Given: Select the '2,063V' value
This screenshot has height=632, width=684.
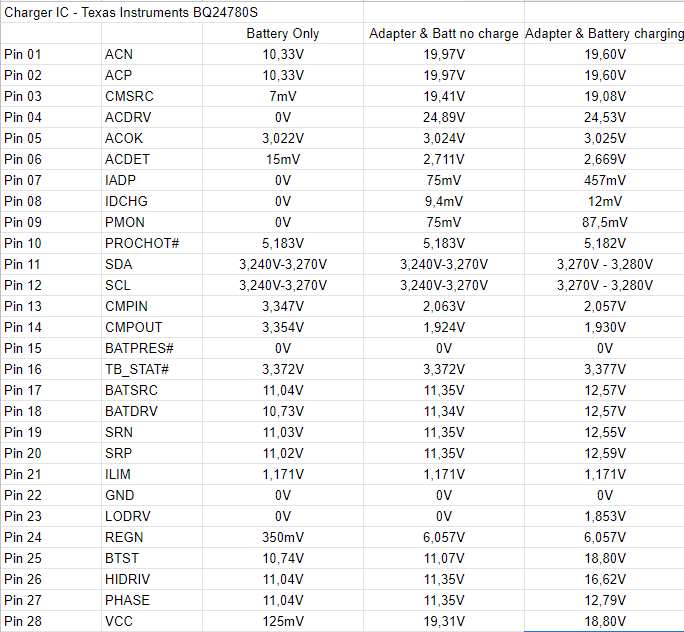Looking at the screenshot, I should [444, 306].
